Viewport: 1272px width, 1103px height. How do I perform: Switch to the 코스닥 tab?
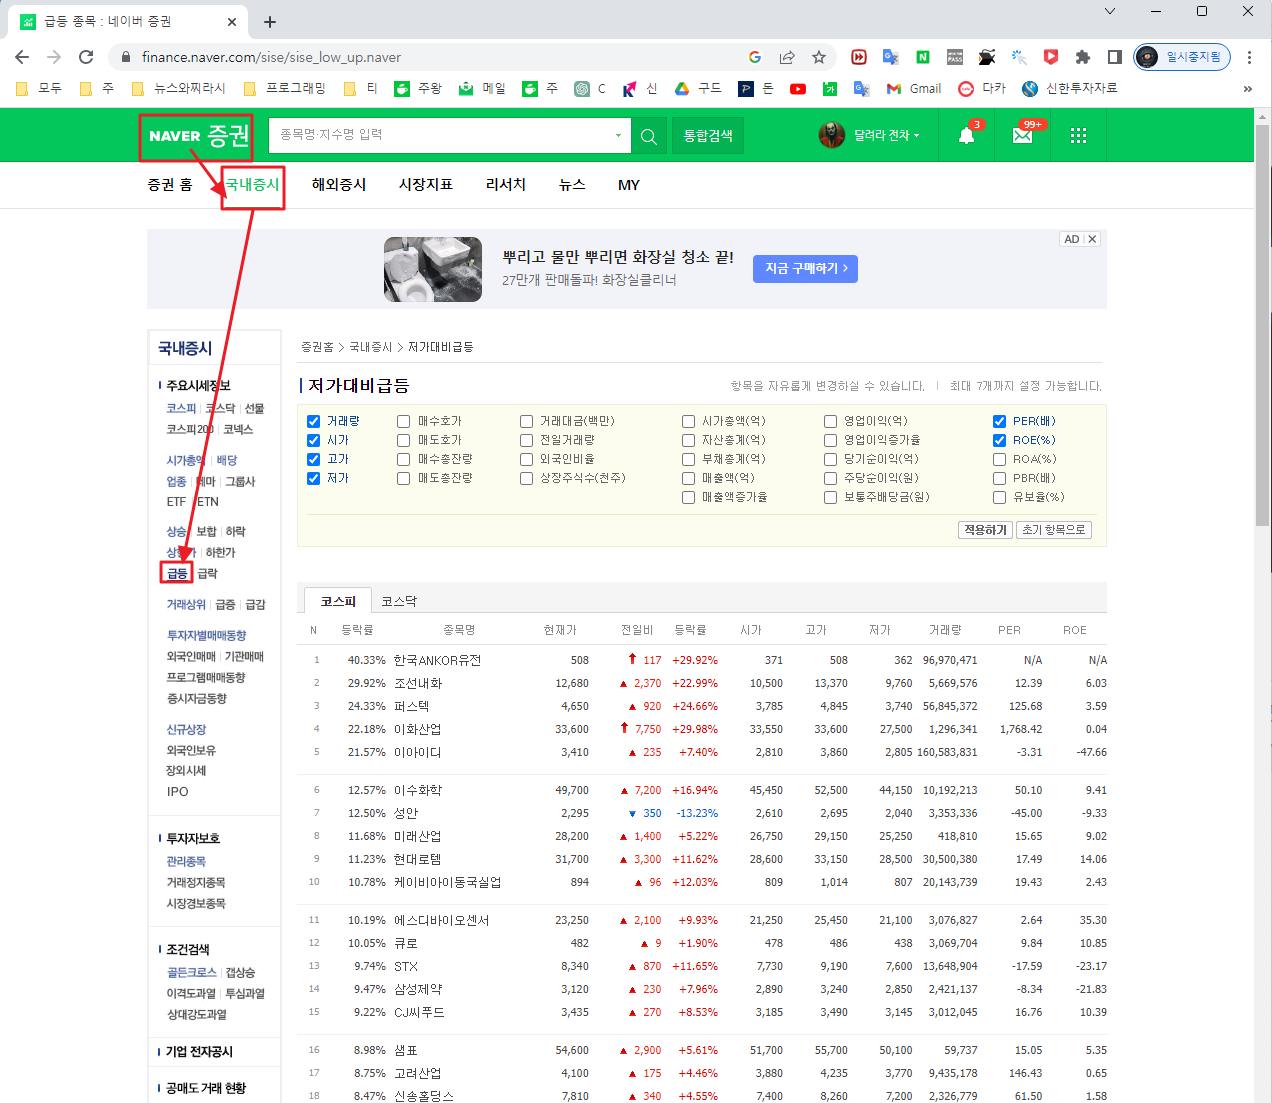click(399, 601)
